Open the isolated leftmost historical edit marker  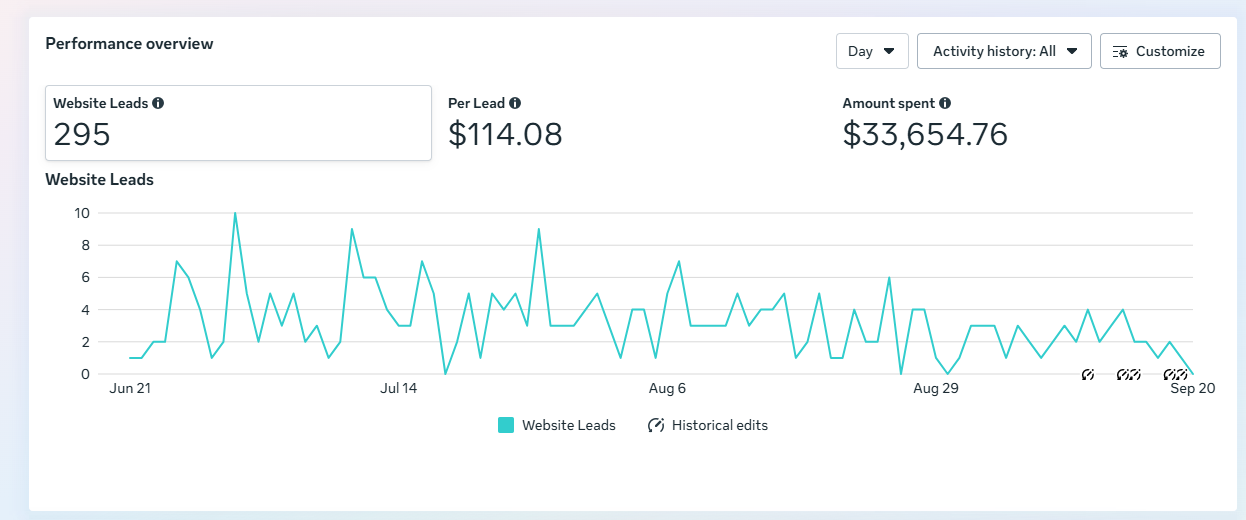1088,375
